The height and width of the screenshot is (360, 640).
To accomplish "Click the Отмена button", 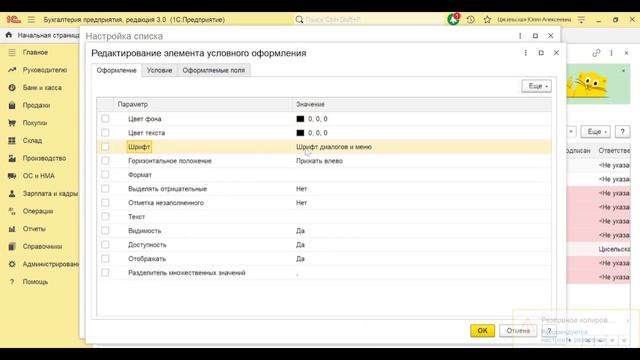I will (518, 331).
